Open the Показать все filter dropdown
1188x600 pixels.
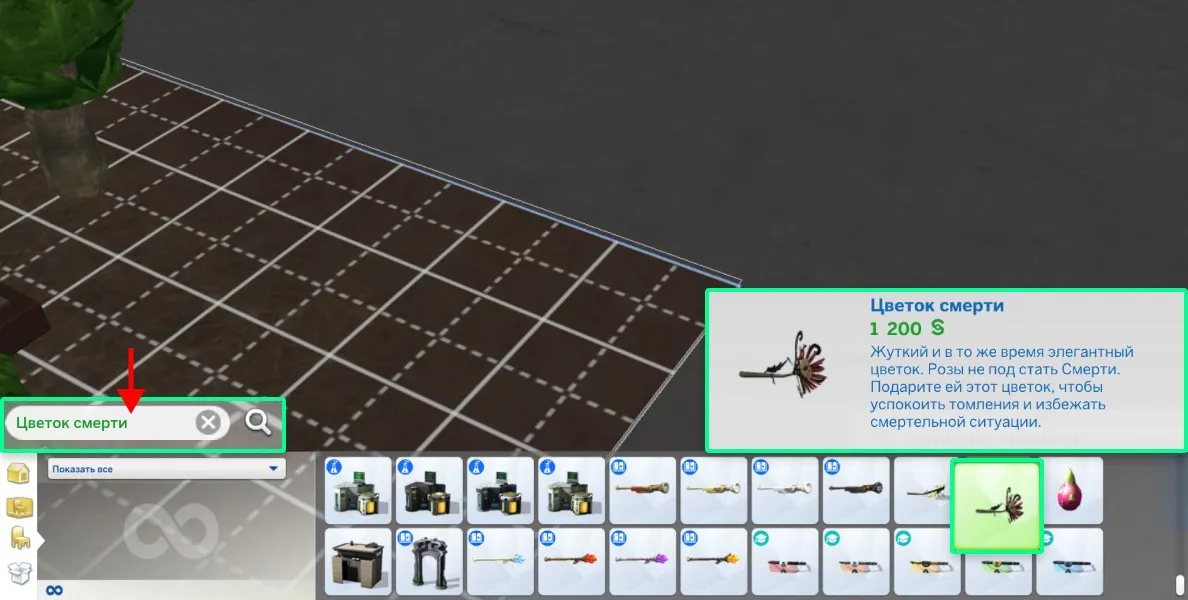167,469
